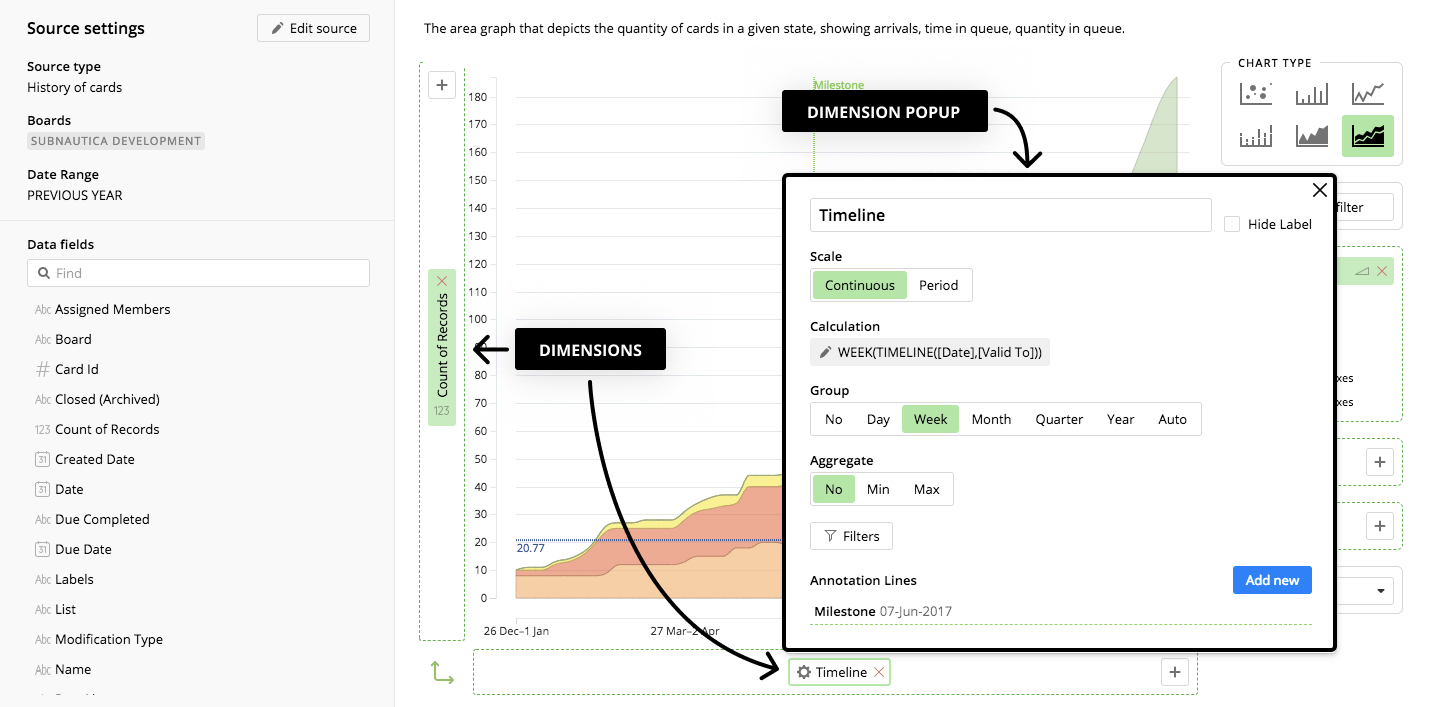This screenshot has height=707, width=1434.
Task: Add a dimension to horizontal axis
Action: (x=1175, y=672)
